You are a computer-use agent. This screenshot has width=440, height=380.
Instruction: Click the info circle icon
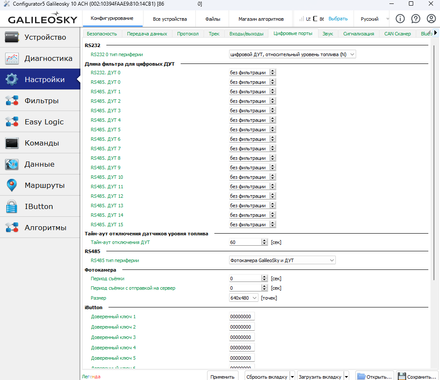click(400, 19)
